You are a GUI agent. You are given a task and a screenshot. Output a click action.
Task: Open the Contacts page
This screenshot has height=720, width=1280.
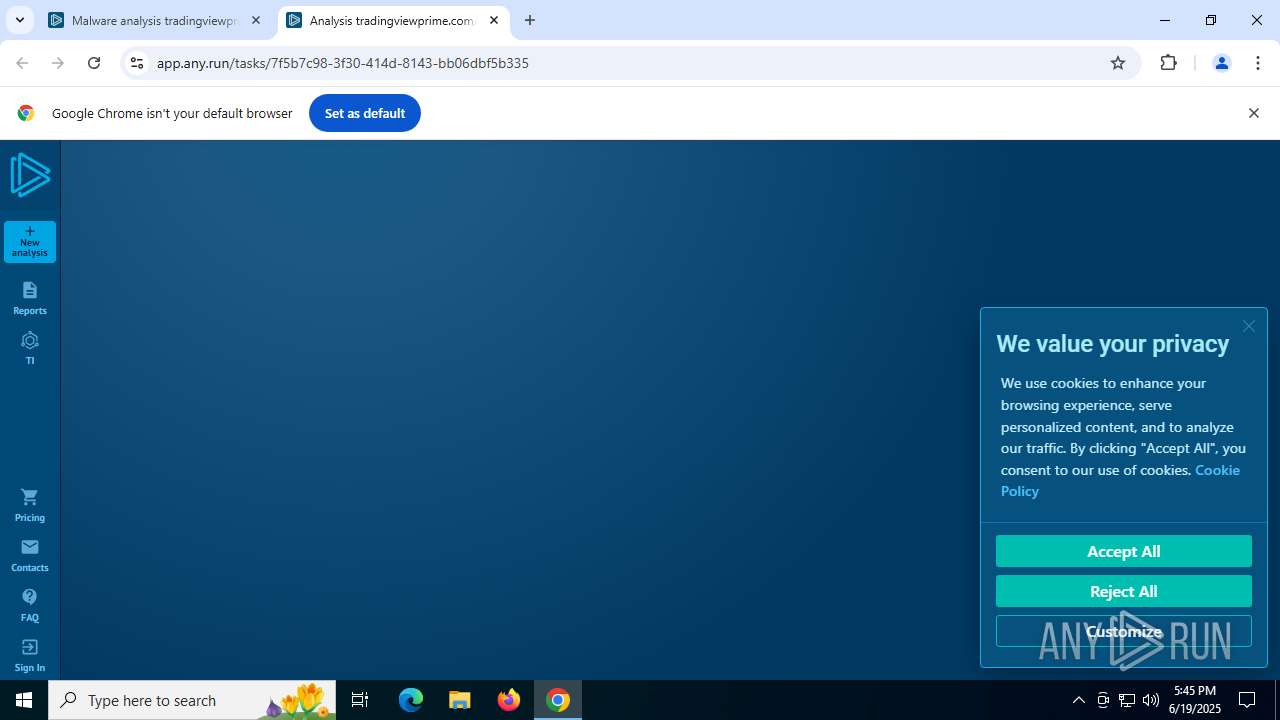click(30, 555)
